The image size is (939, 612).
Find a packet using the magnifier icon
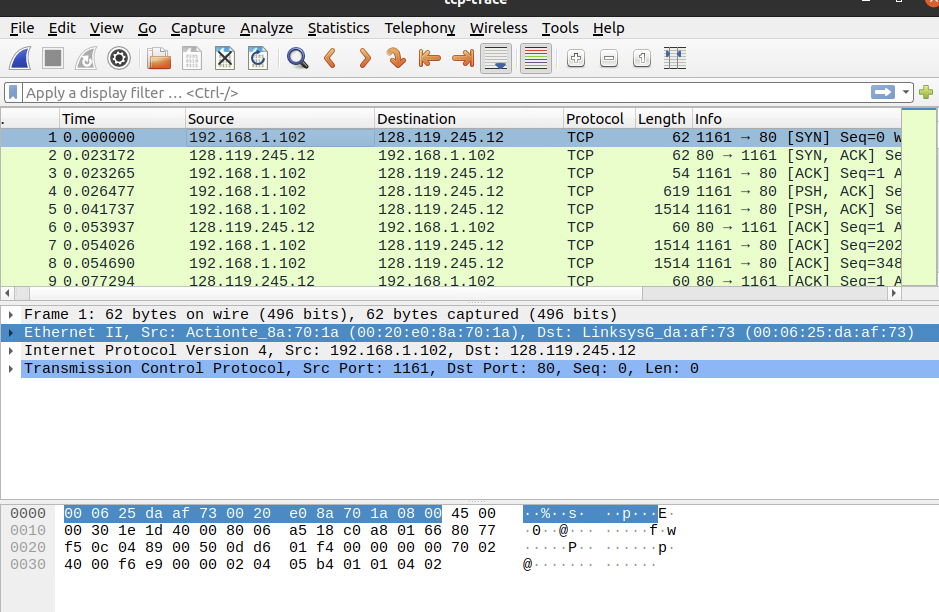[x=297, y=58]
